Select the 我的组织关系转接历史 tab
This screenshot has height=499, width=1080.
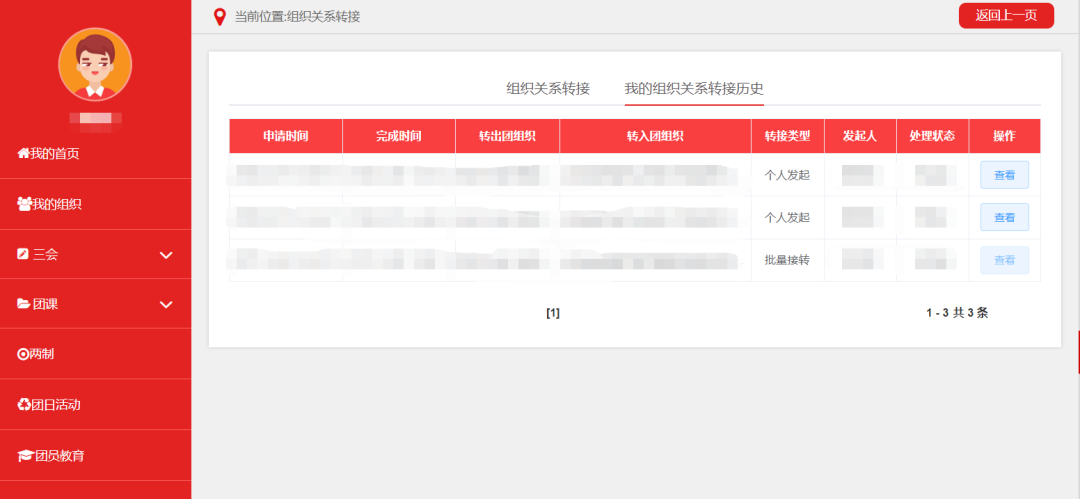click(694, 88)
